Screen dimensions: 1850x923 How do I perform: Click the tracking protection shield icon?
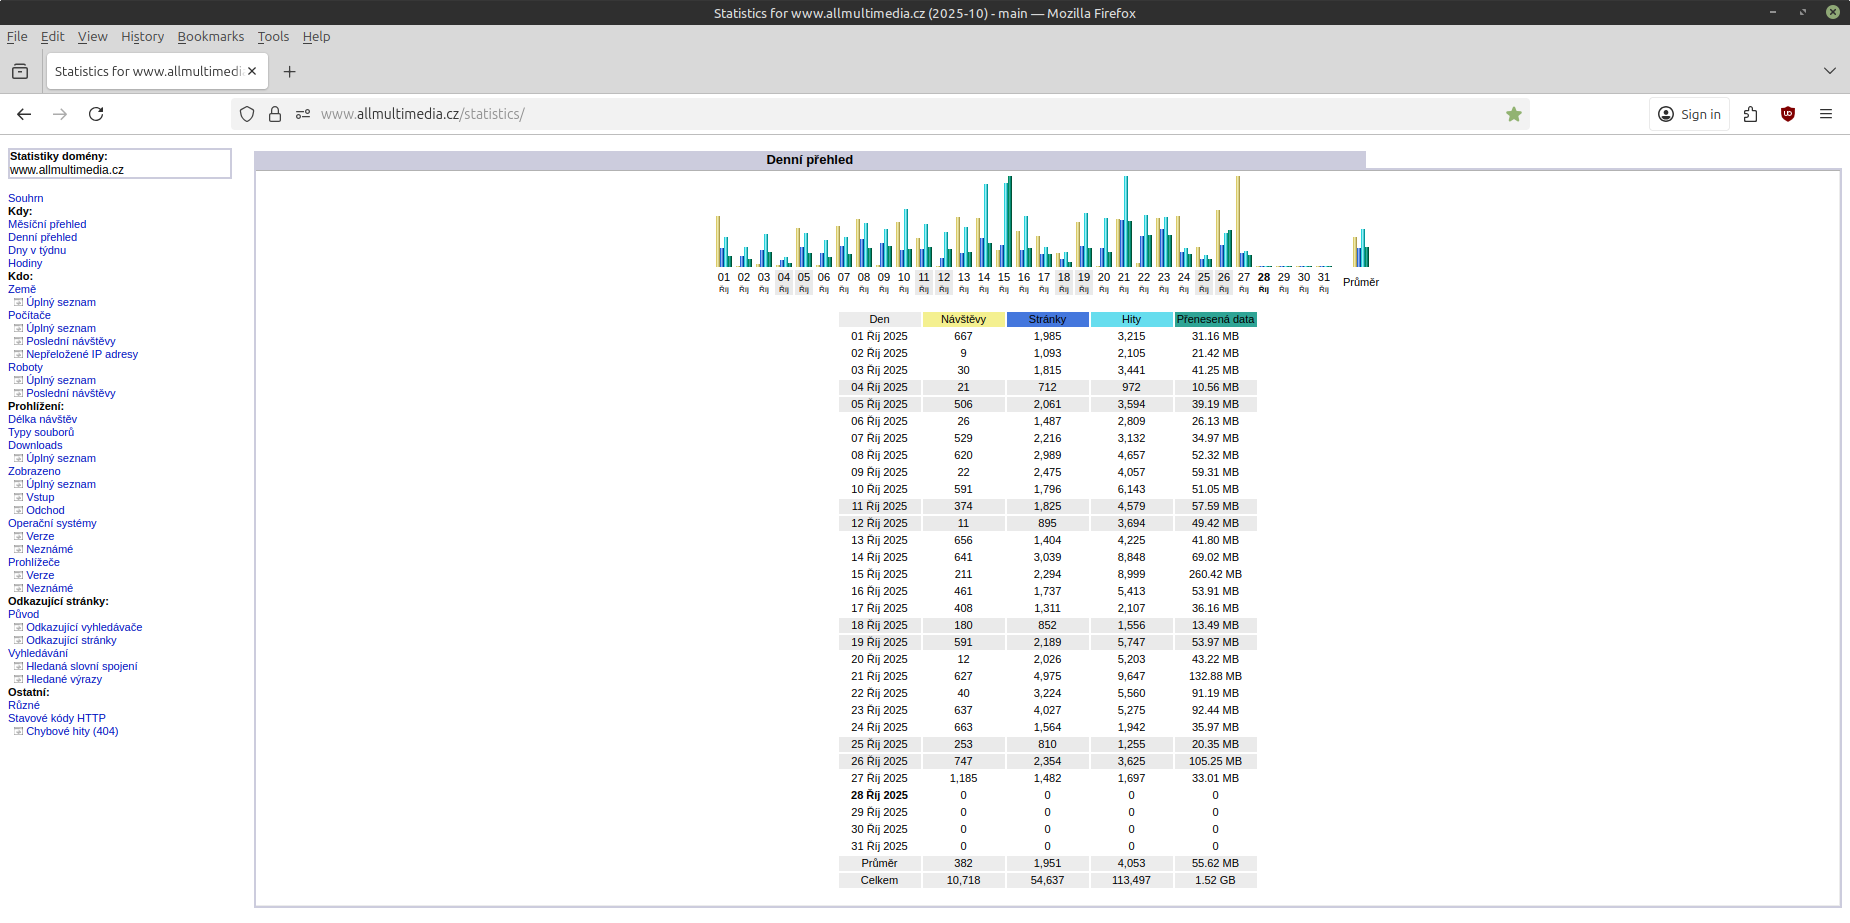click(247, 114)
